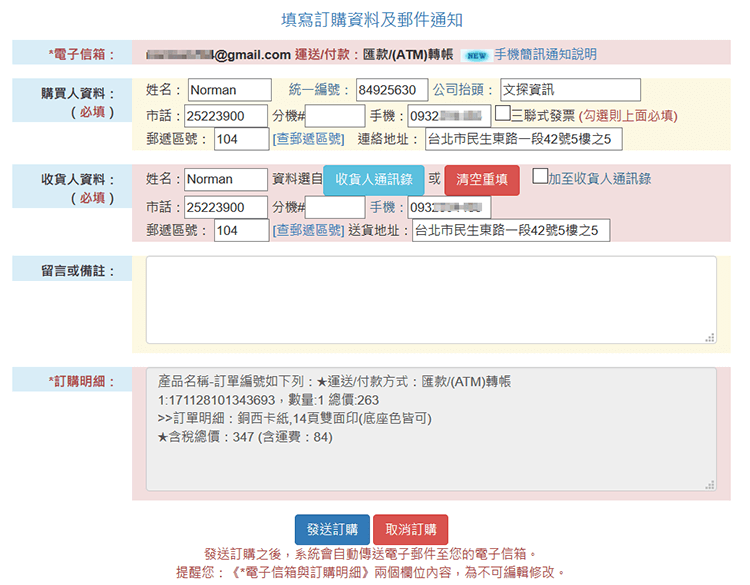
Task: Click the recipient's 查郵遞區號 link
Action: coord(308,231)
